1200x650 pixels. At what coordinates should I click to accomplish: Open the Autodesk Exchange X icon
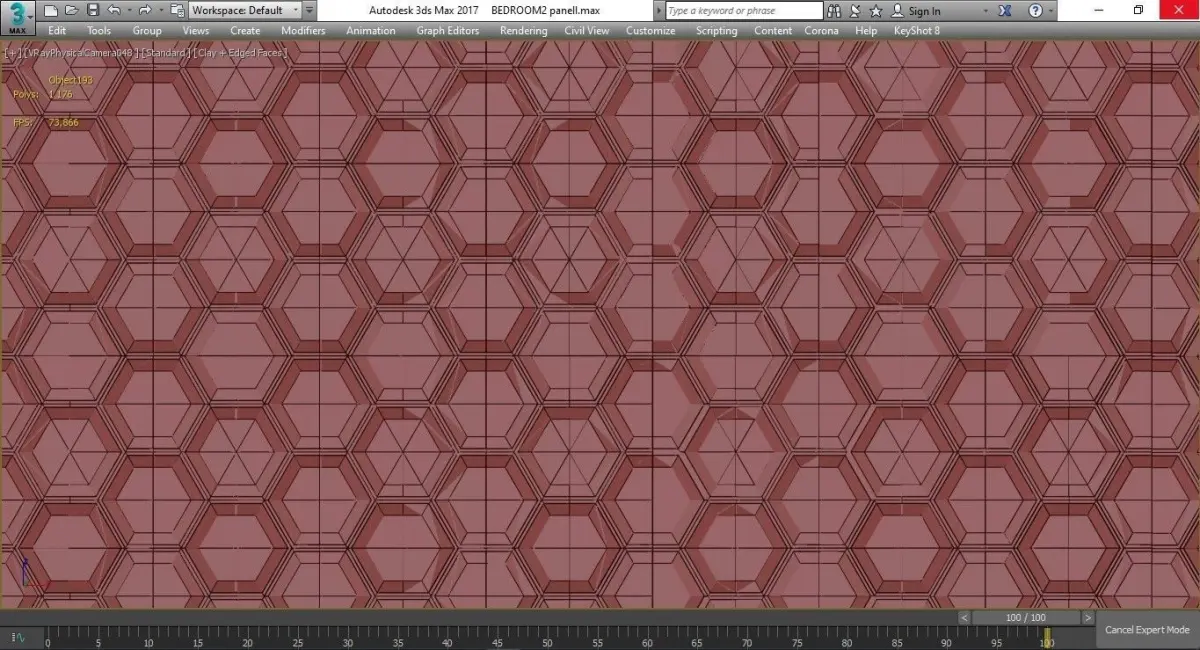coord(1005,11)
